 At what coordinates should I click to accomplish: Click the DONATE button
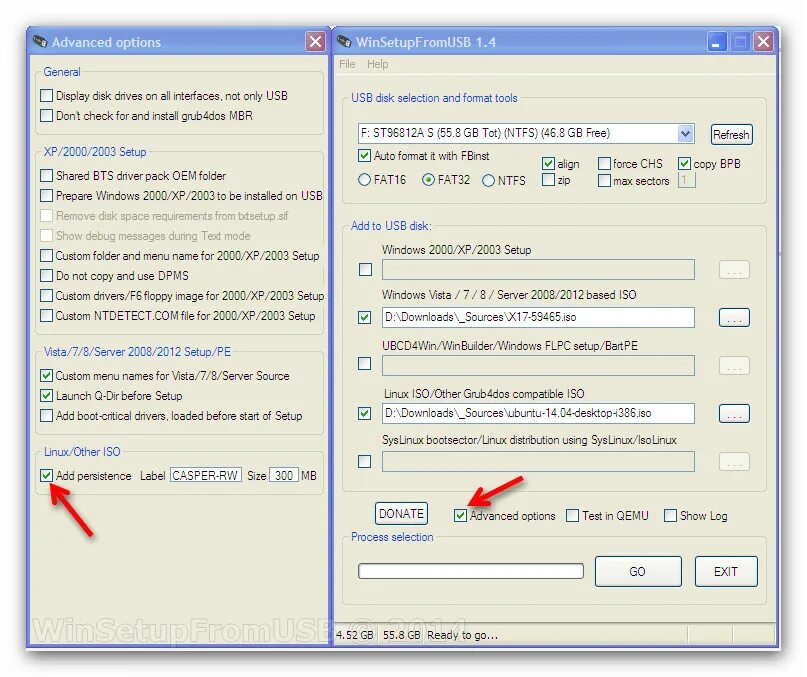click(401, 513)
